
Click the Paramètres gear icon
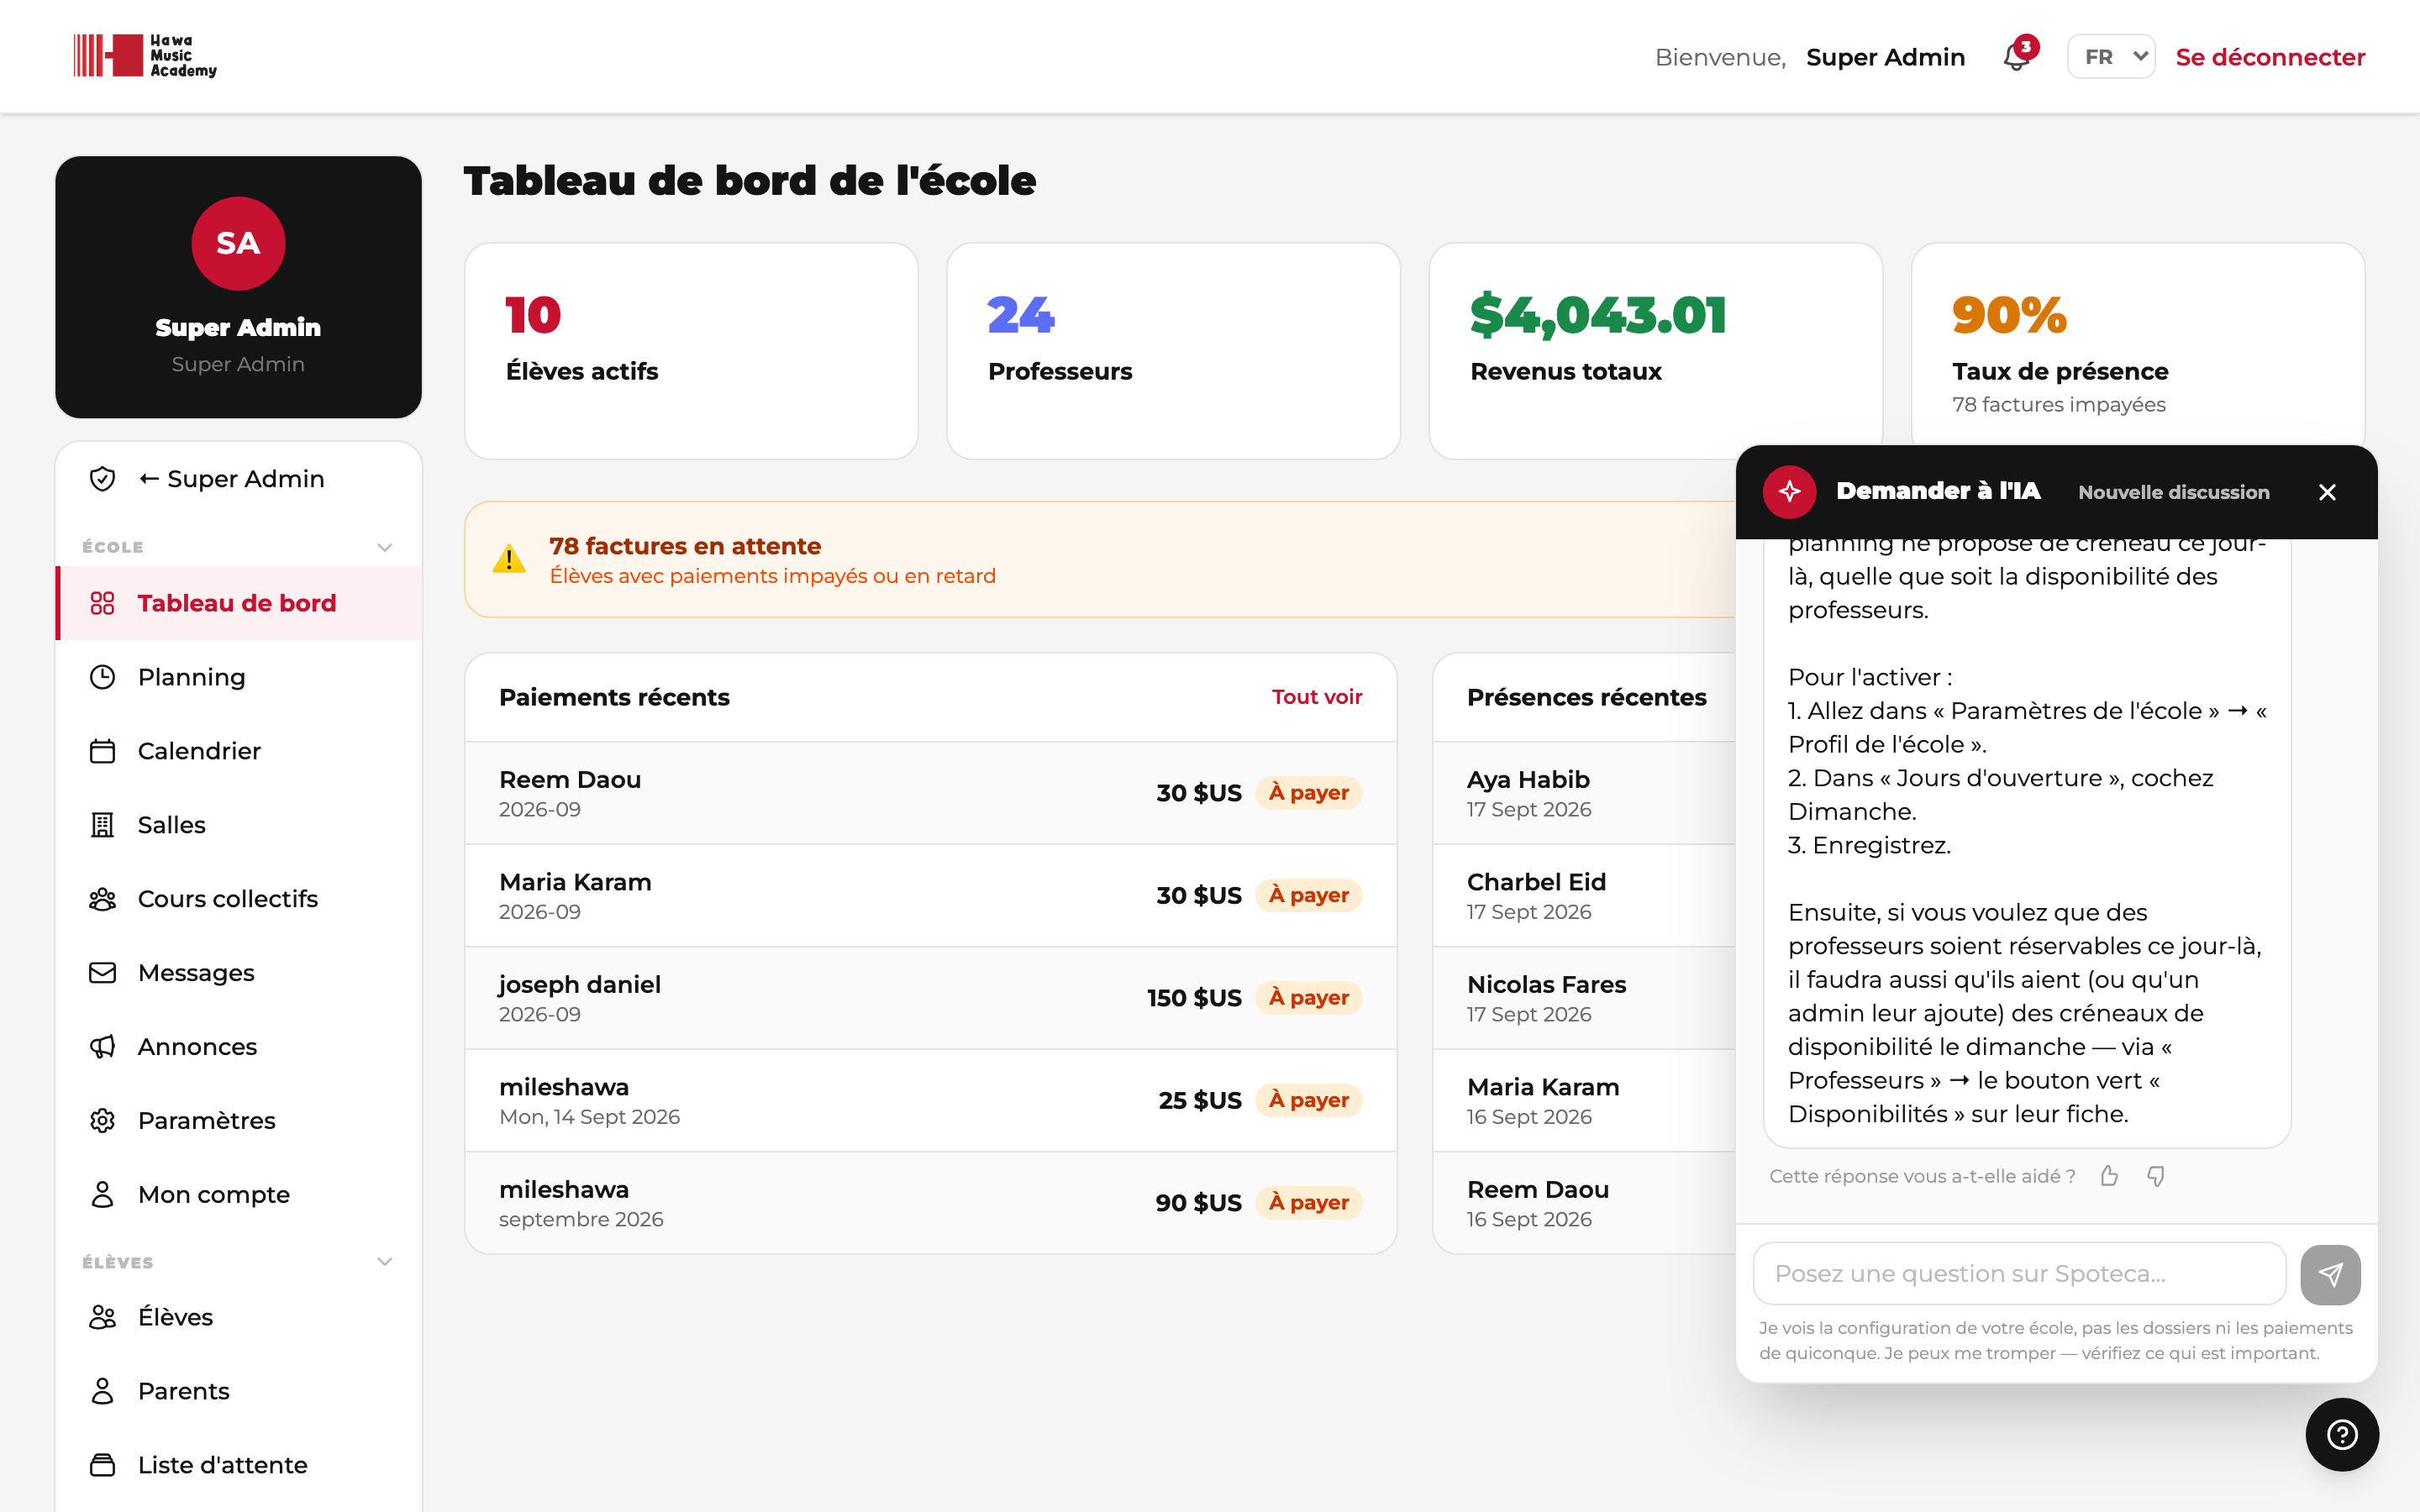(x=102, y=1121)
